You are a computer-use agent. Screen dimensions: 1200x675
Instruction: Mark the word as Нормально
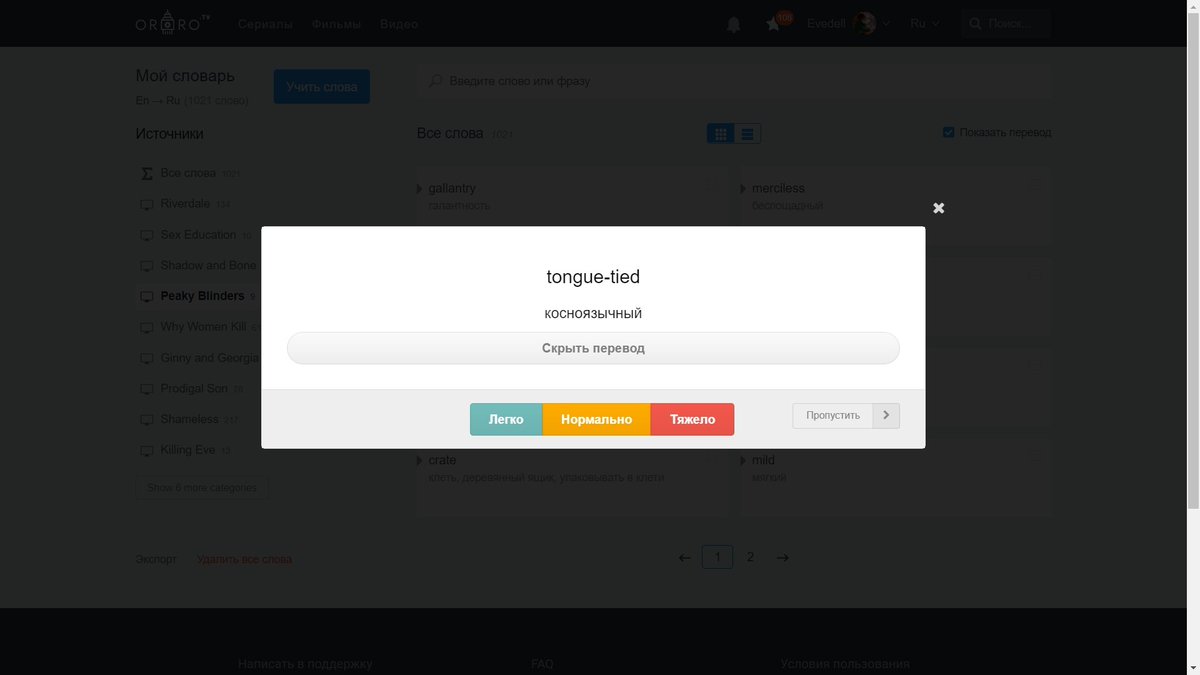(596, 420)
